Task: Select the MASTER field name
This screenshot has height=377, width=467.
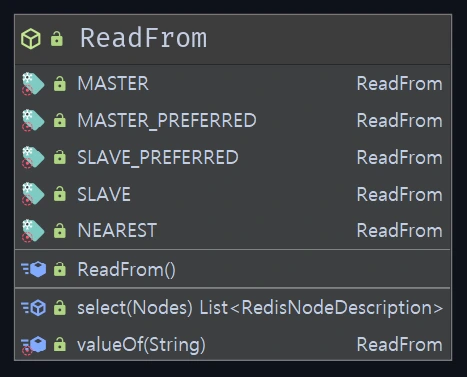Action: 113,83
